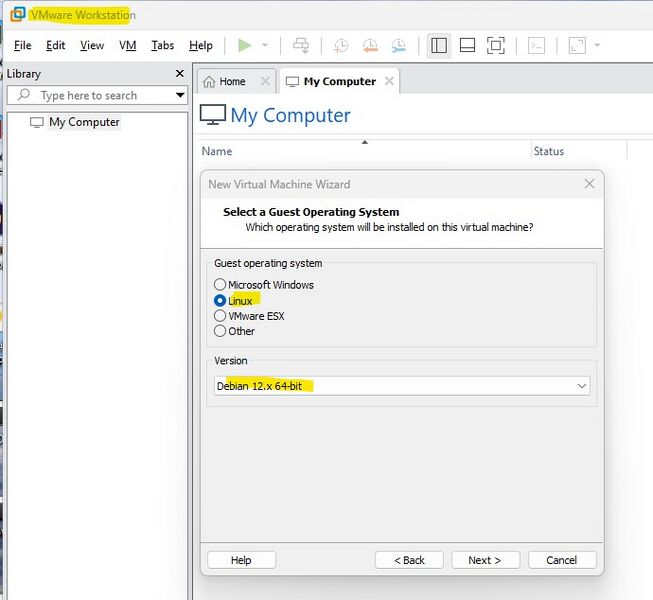Switch to the Home tab
Screen dimensions: 653x600
[x=232, y=82]
